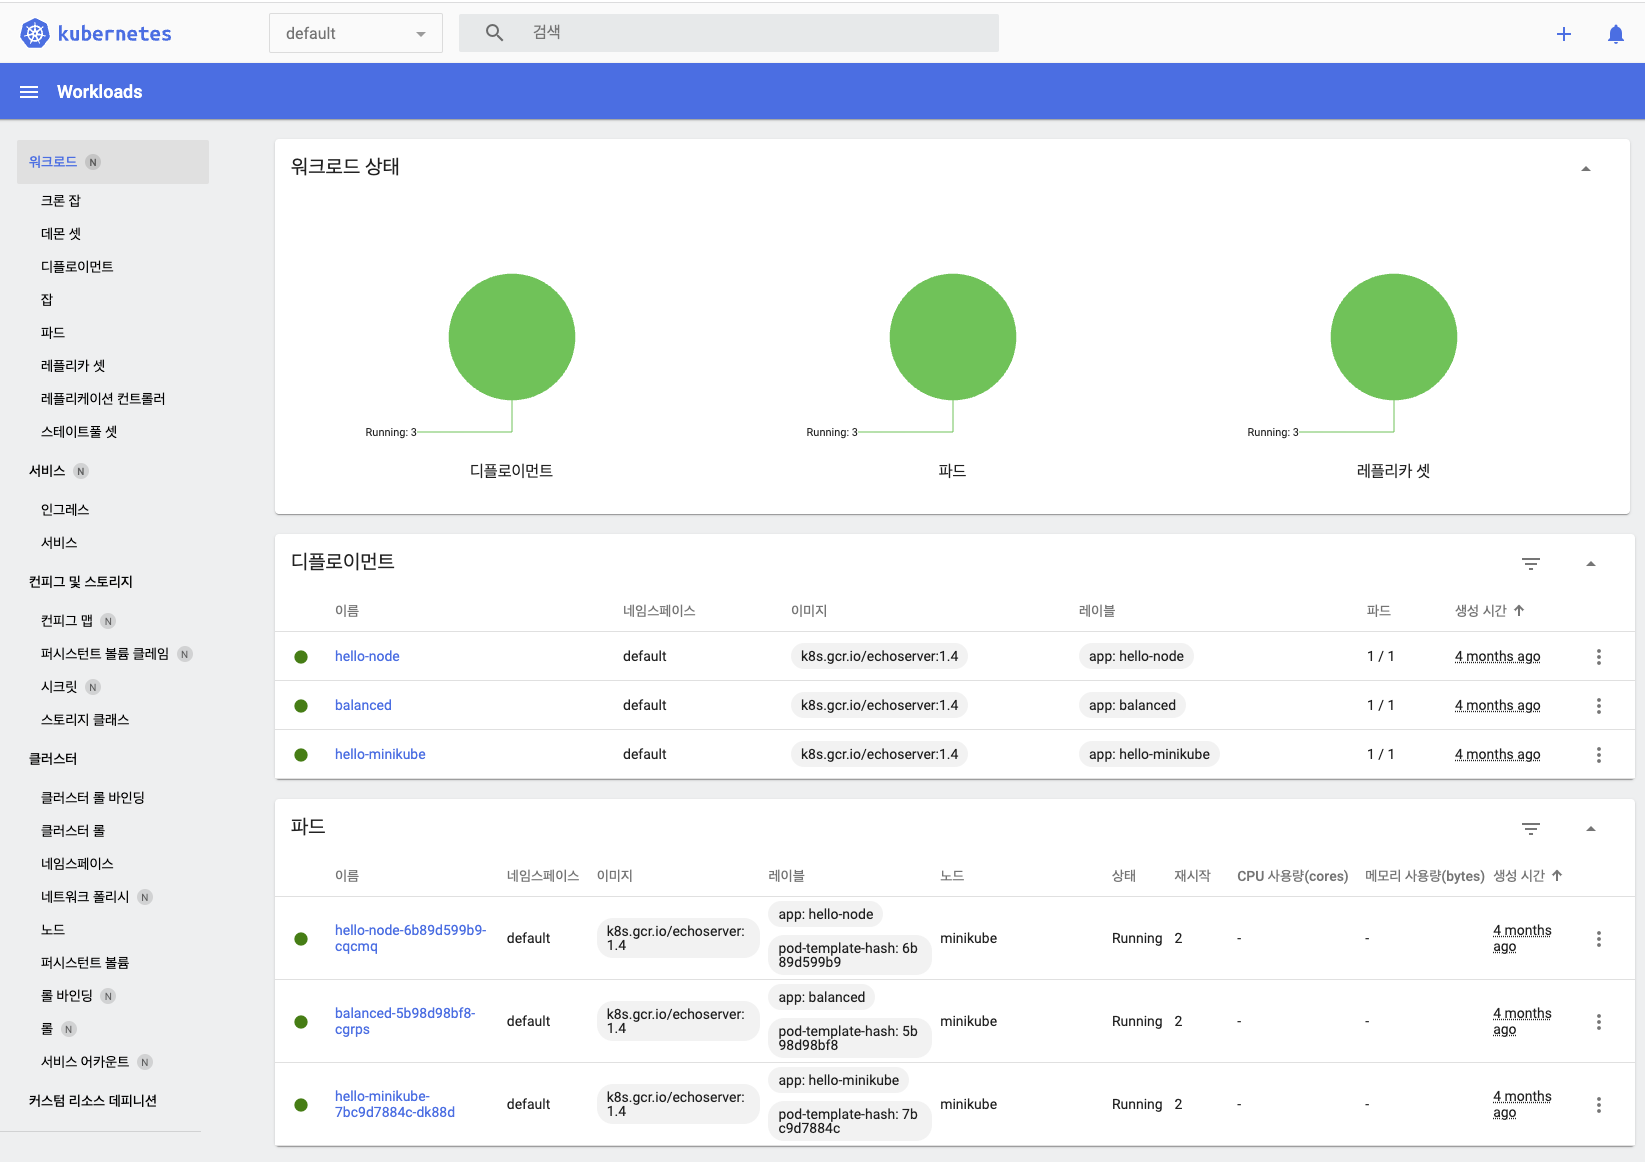Collapse the 디플로이먼트 card
The height and width of the screenshot is (1162, 1645).
coord(1591,564)
